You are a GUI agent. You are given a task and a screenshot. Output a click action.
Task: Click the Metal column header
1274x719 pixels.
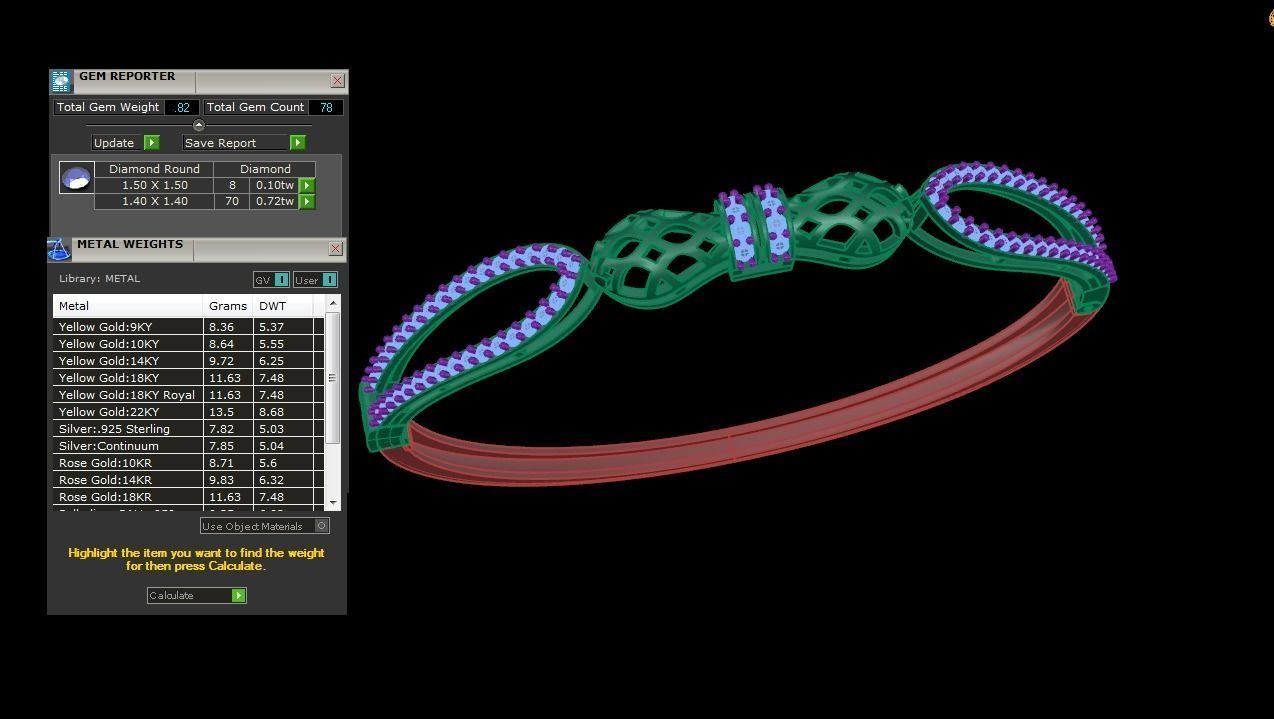pos(128,306)
